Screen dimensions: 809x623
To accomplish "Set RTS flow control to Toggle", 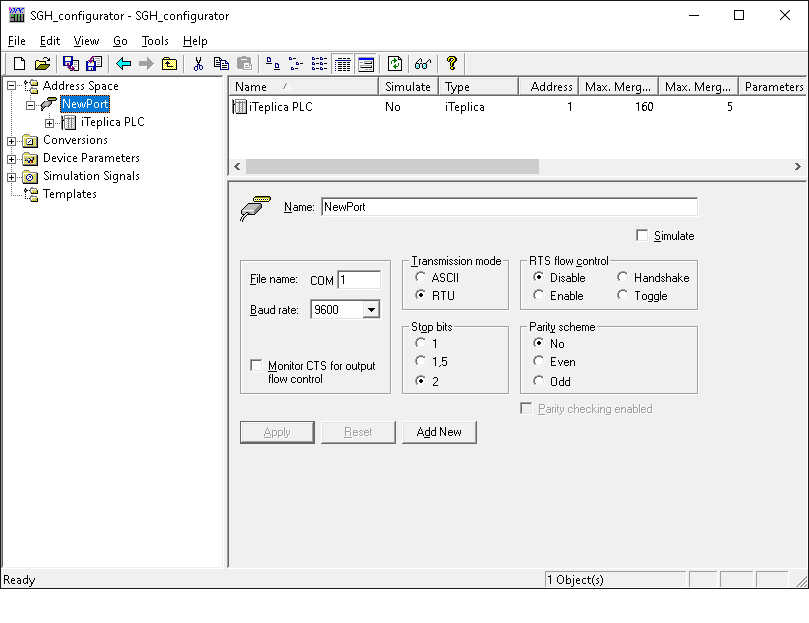I will point(623,295).
